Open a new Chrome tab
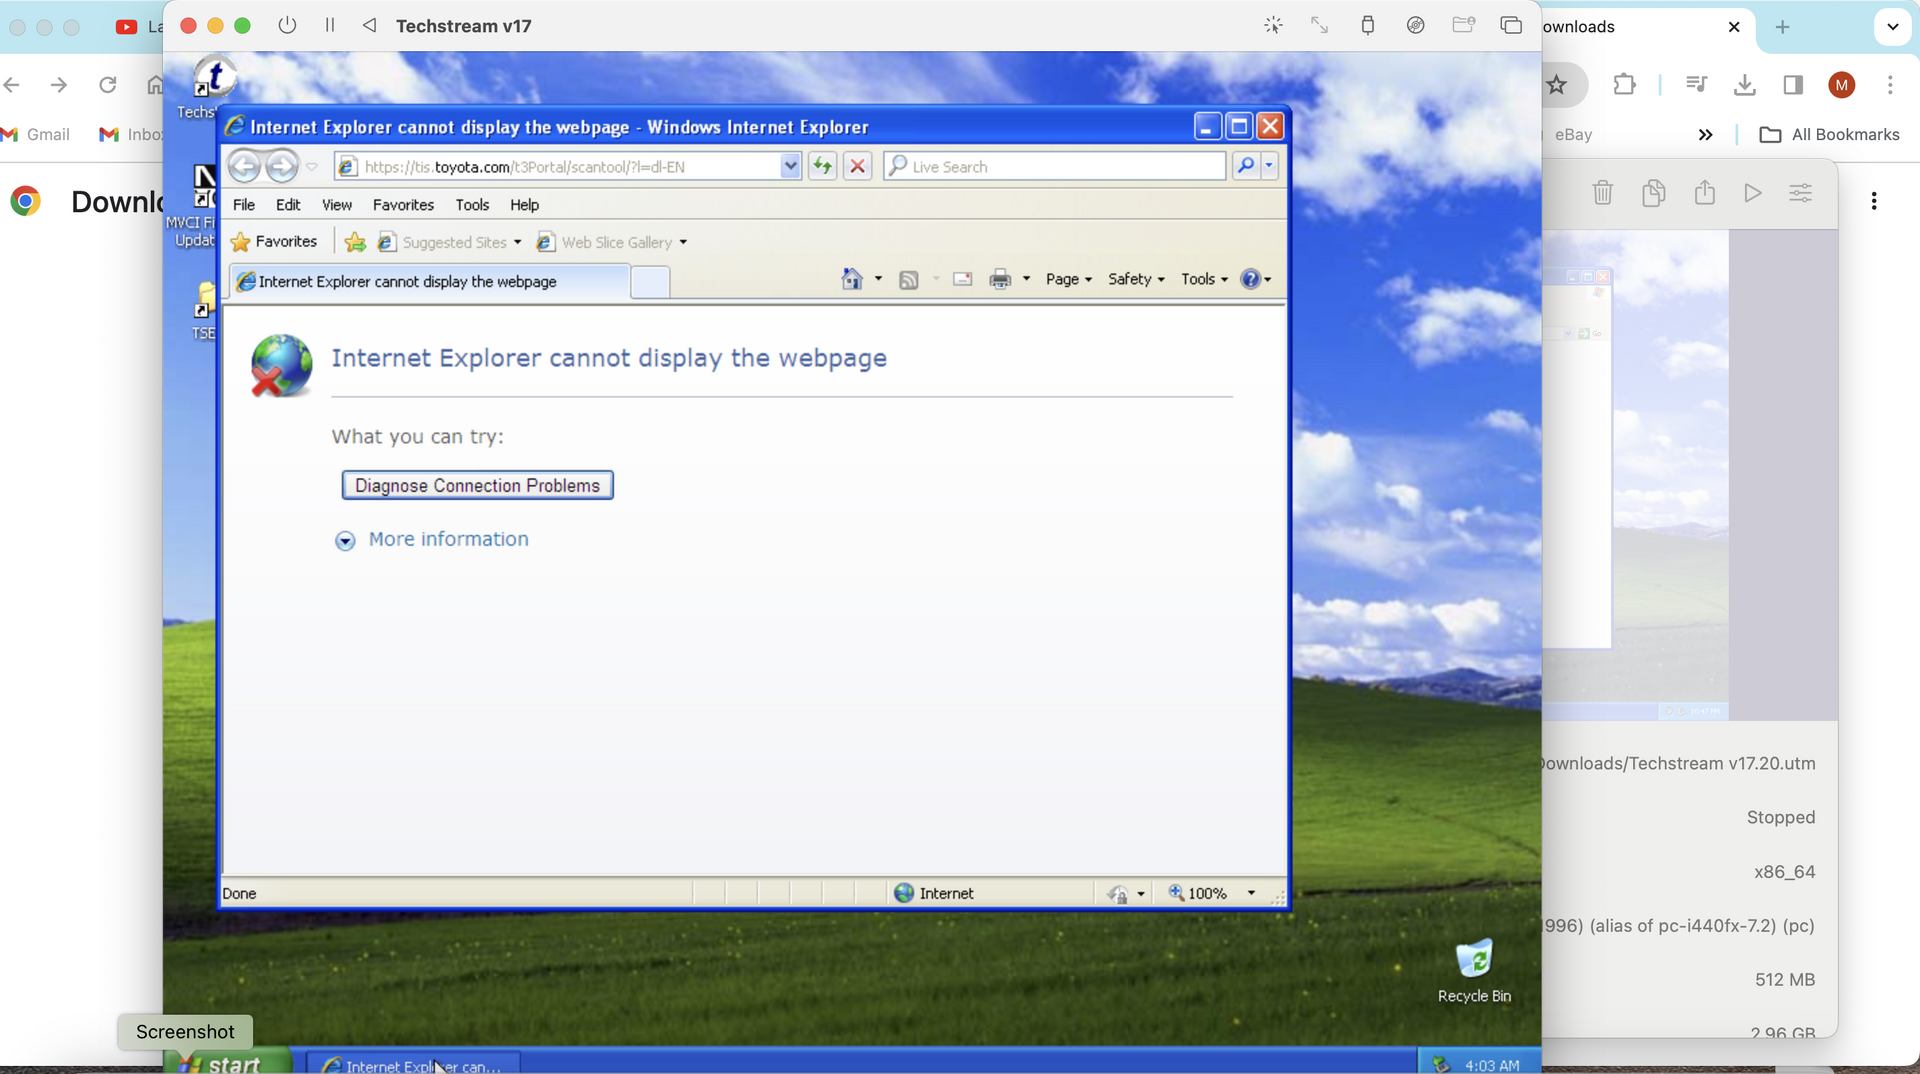The height and width of the screenshot is (1074, 1920). click(1782, 27)
